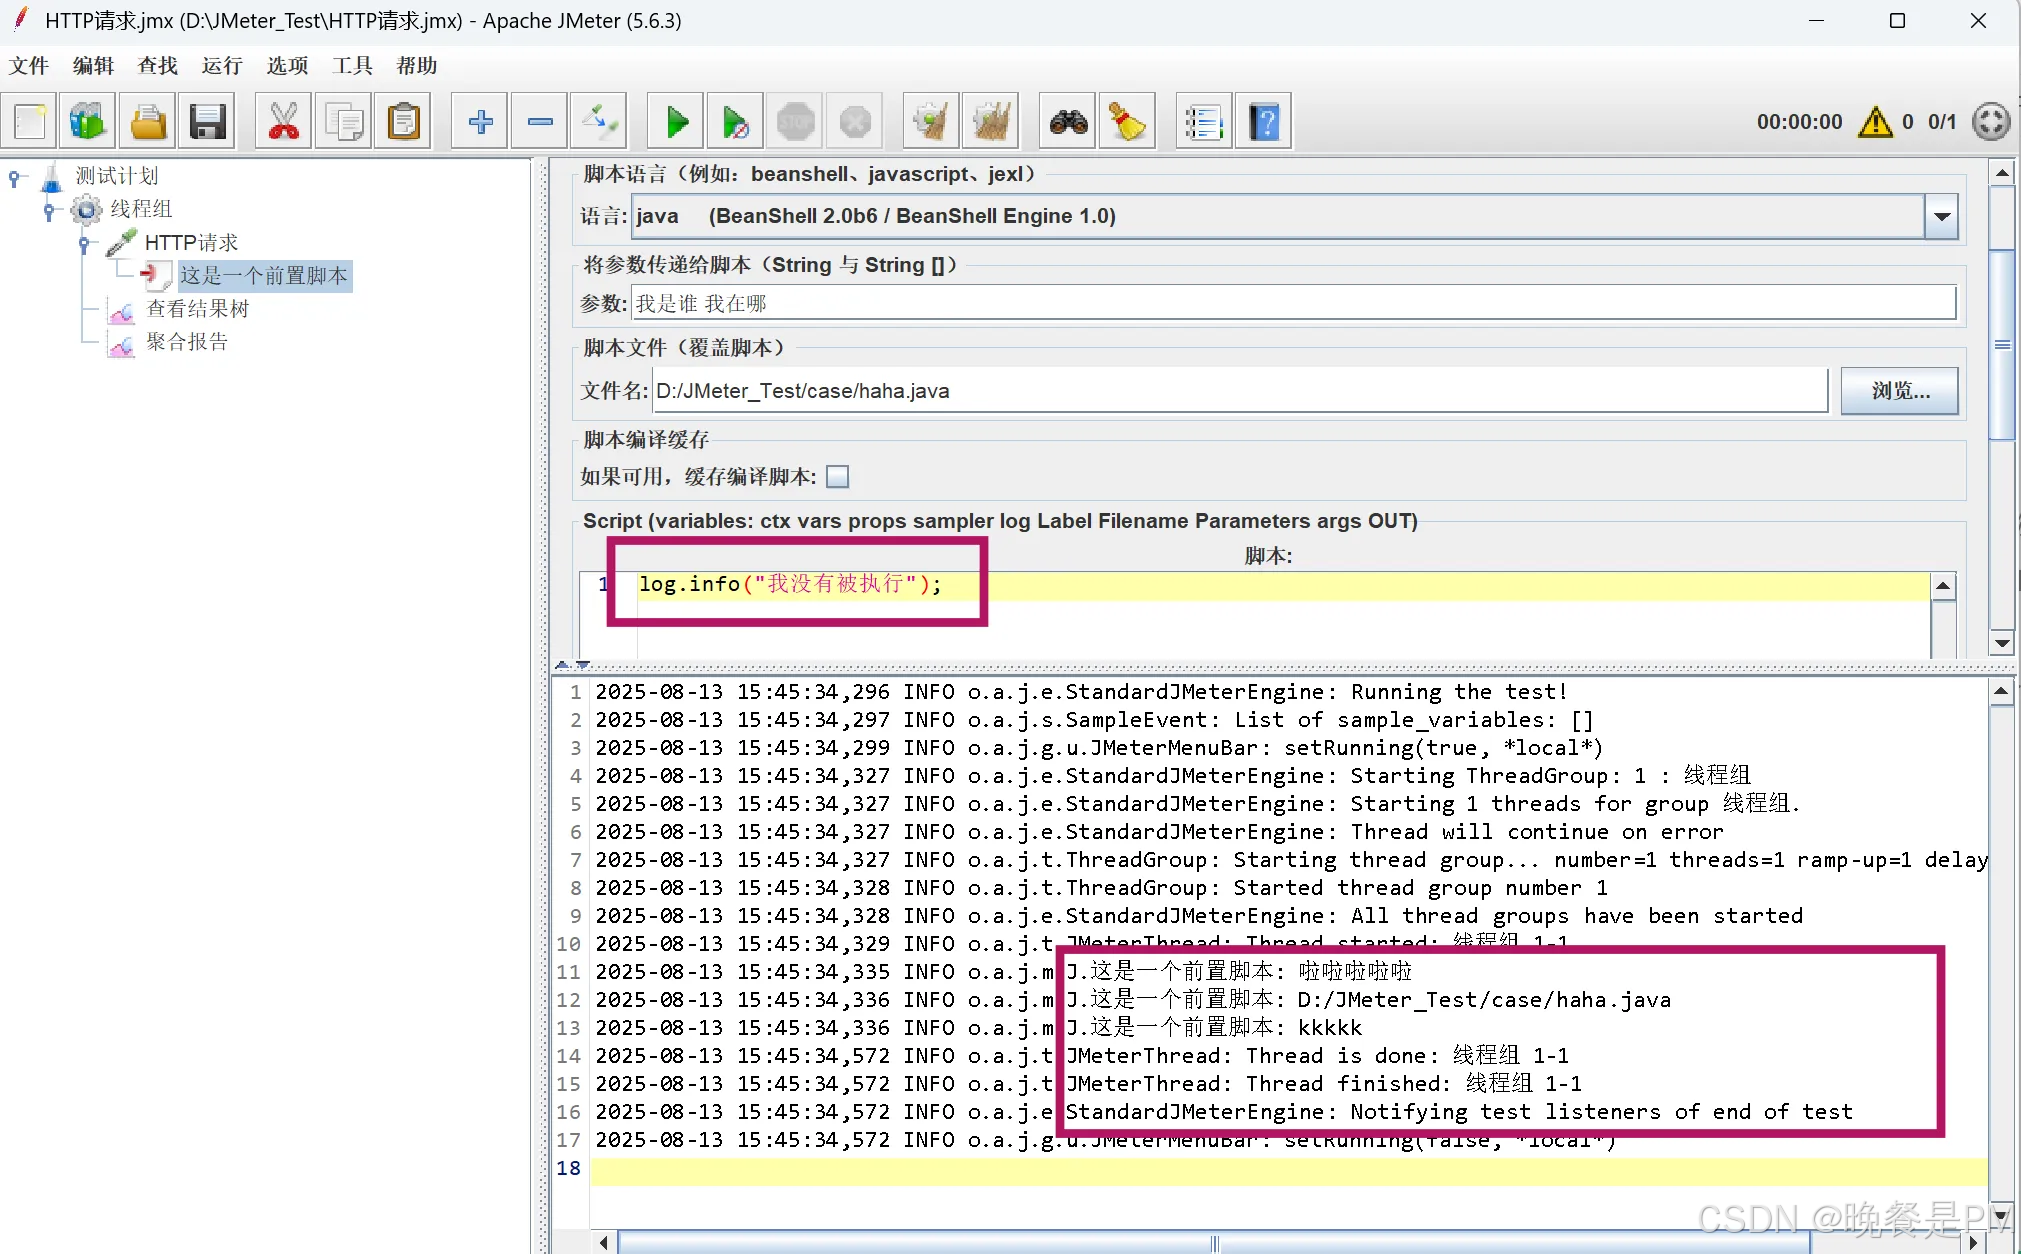Open the 帮助 menu
This screenshot has width=2021, height=1254.
(x=417, y=66)
